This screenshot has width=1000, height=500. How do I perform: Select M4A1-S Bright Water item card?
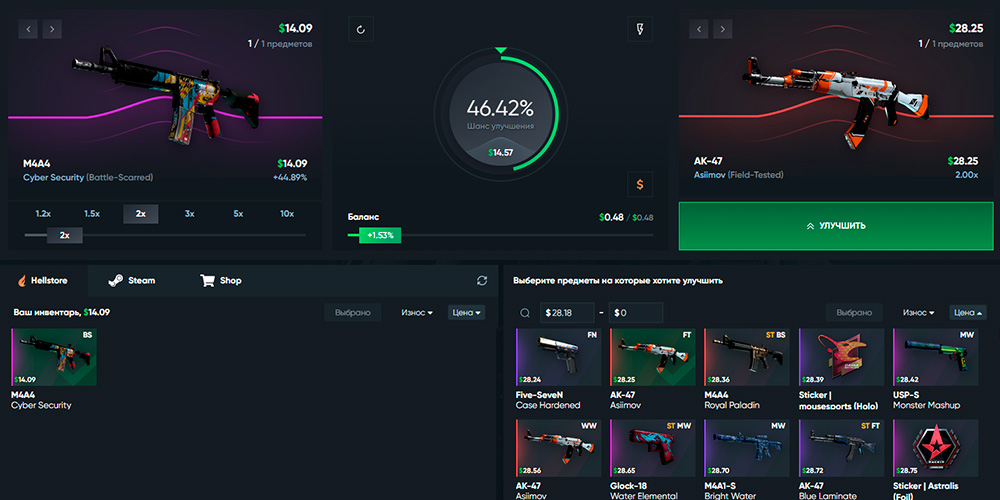(747, 459)
